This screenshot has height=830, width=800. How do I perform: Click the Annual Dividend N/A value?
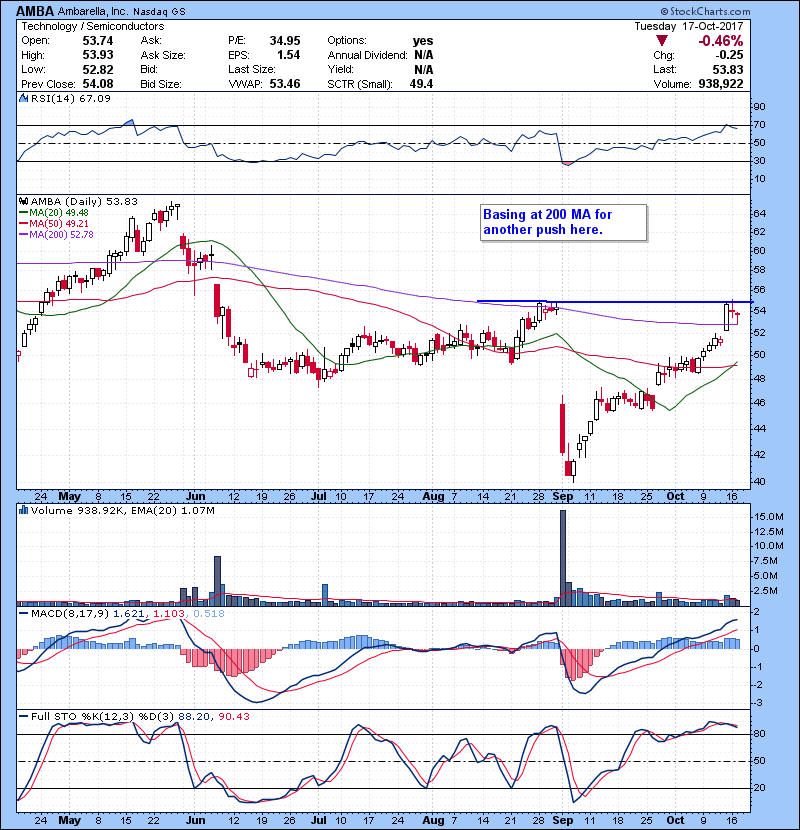pyautogui.click(x=424, y=55)
